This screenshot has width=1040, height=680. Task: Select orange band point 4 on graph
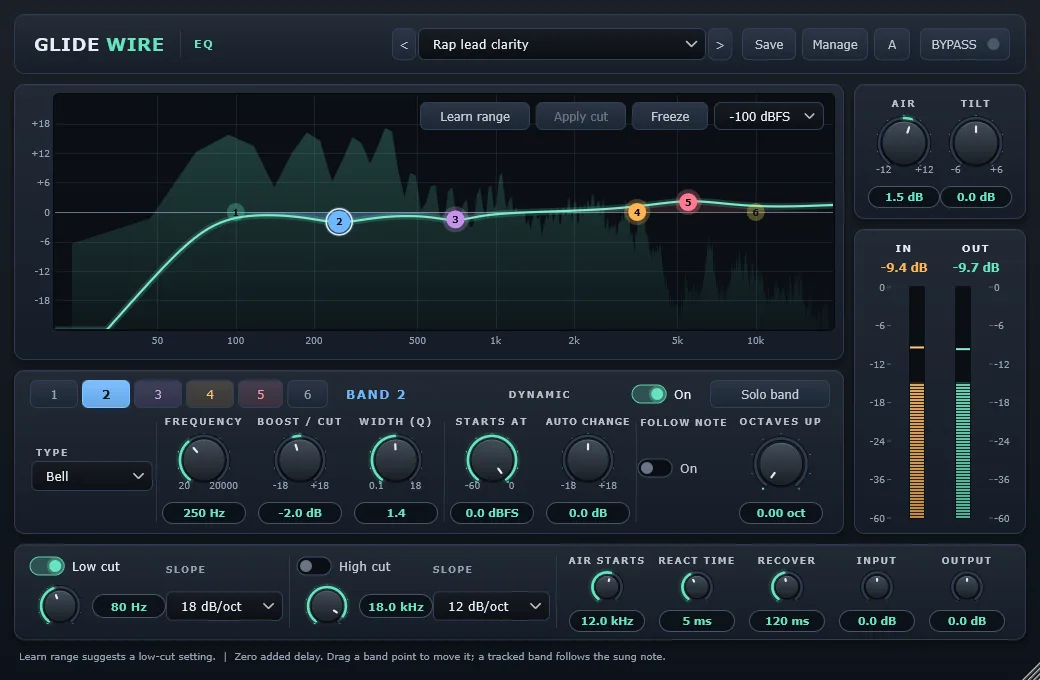click(637, 212)
